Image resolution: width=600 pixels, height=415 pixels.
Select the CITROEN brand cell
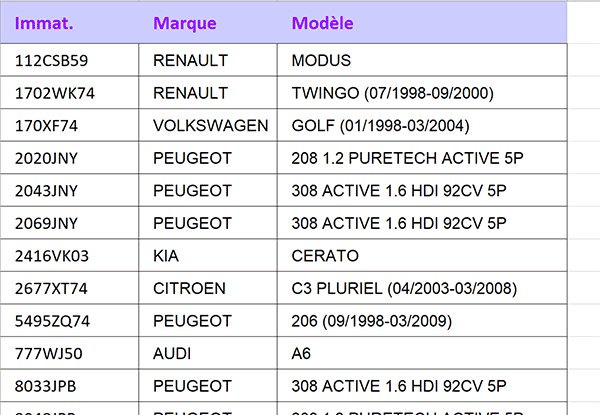(208, 288)
